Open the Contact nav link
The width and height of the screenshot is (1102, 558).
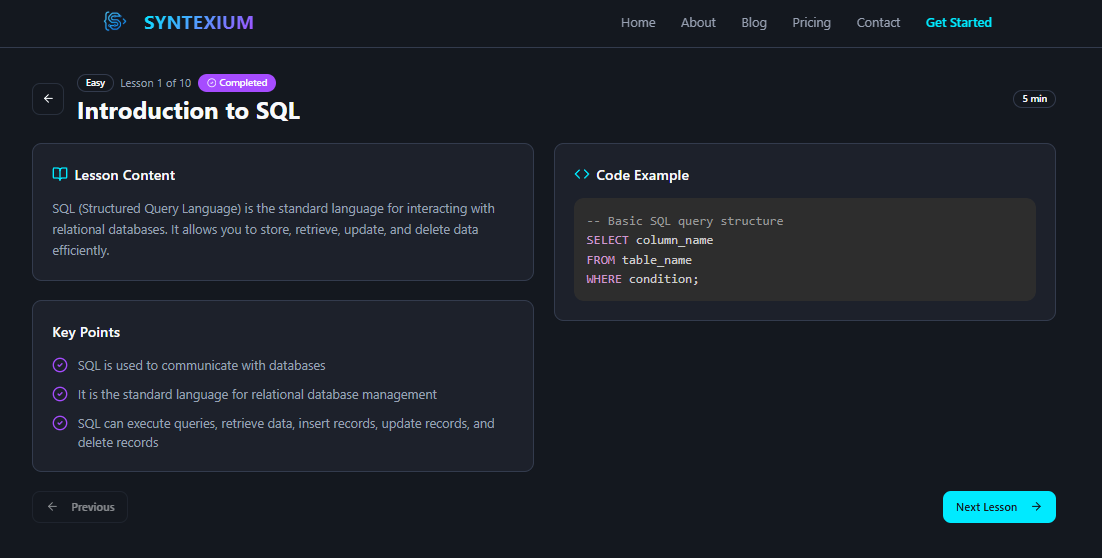(879, 22)
